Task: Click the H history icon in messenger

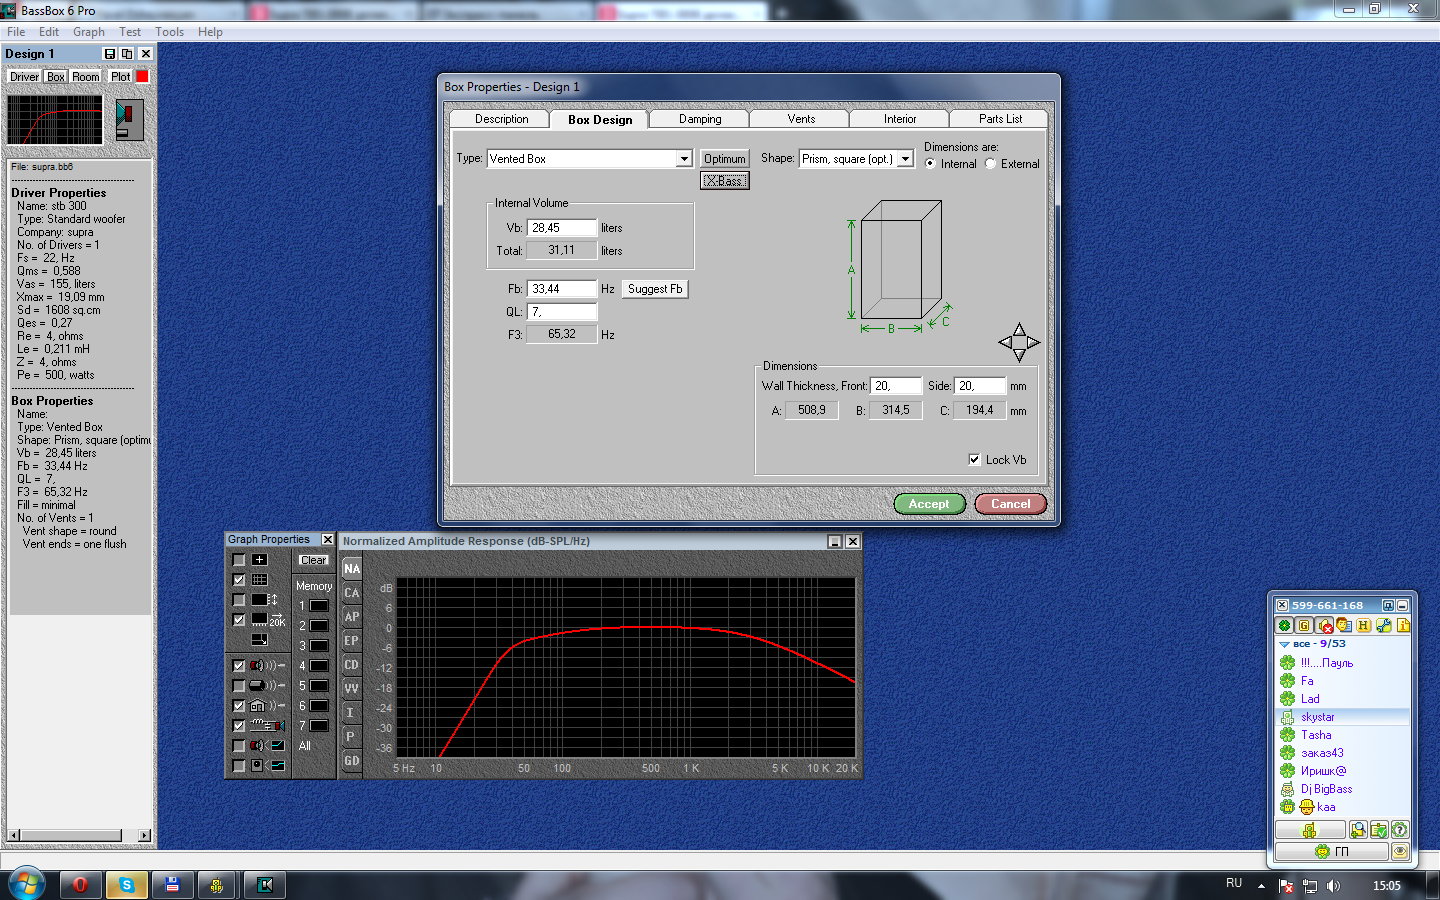Action: point(1363,625)
